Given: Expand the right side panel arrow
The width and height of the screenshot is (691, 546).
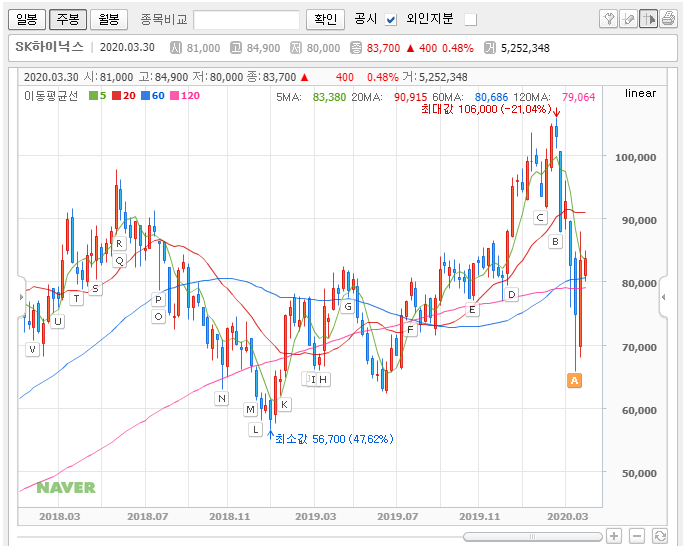Looking at the screenshot, I should pyautogui.click(x=664, y=297).
